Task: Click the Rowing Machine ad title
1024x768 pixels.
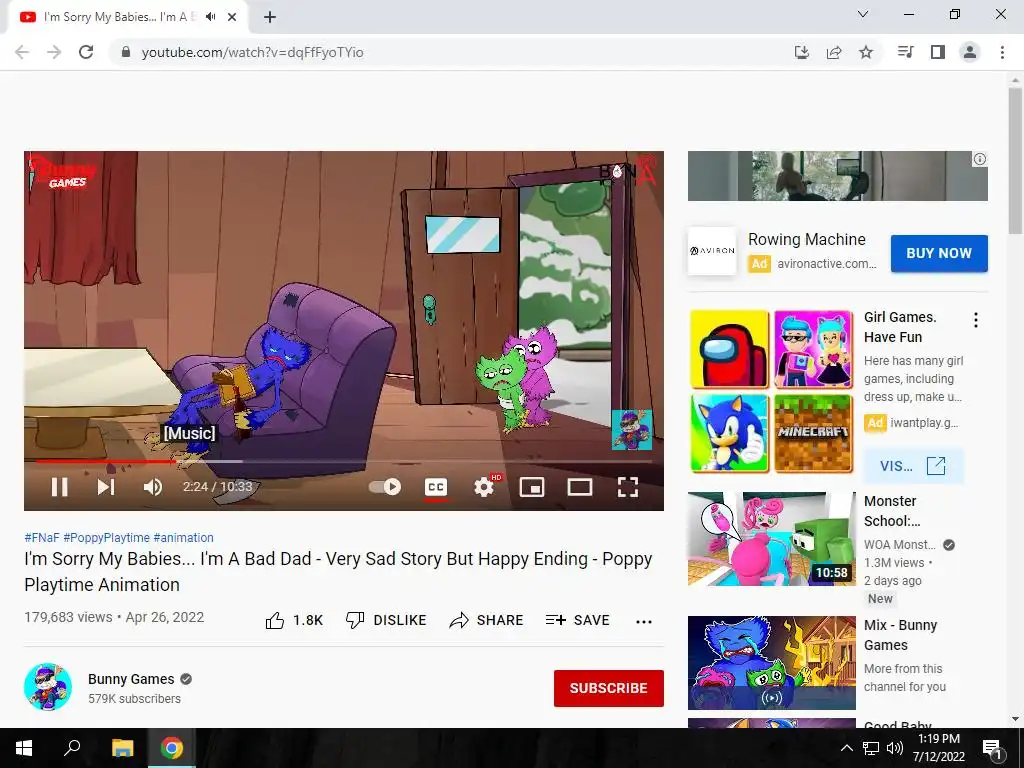Action: (x=807, y=240)
